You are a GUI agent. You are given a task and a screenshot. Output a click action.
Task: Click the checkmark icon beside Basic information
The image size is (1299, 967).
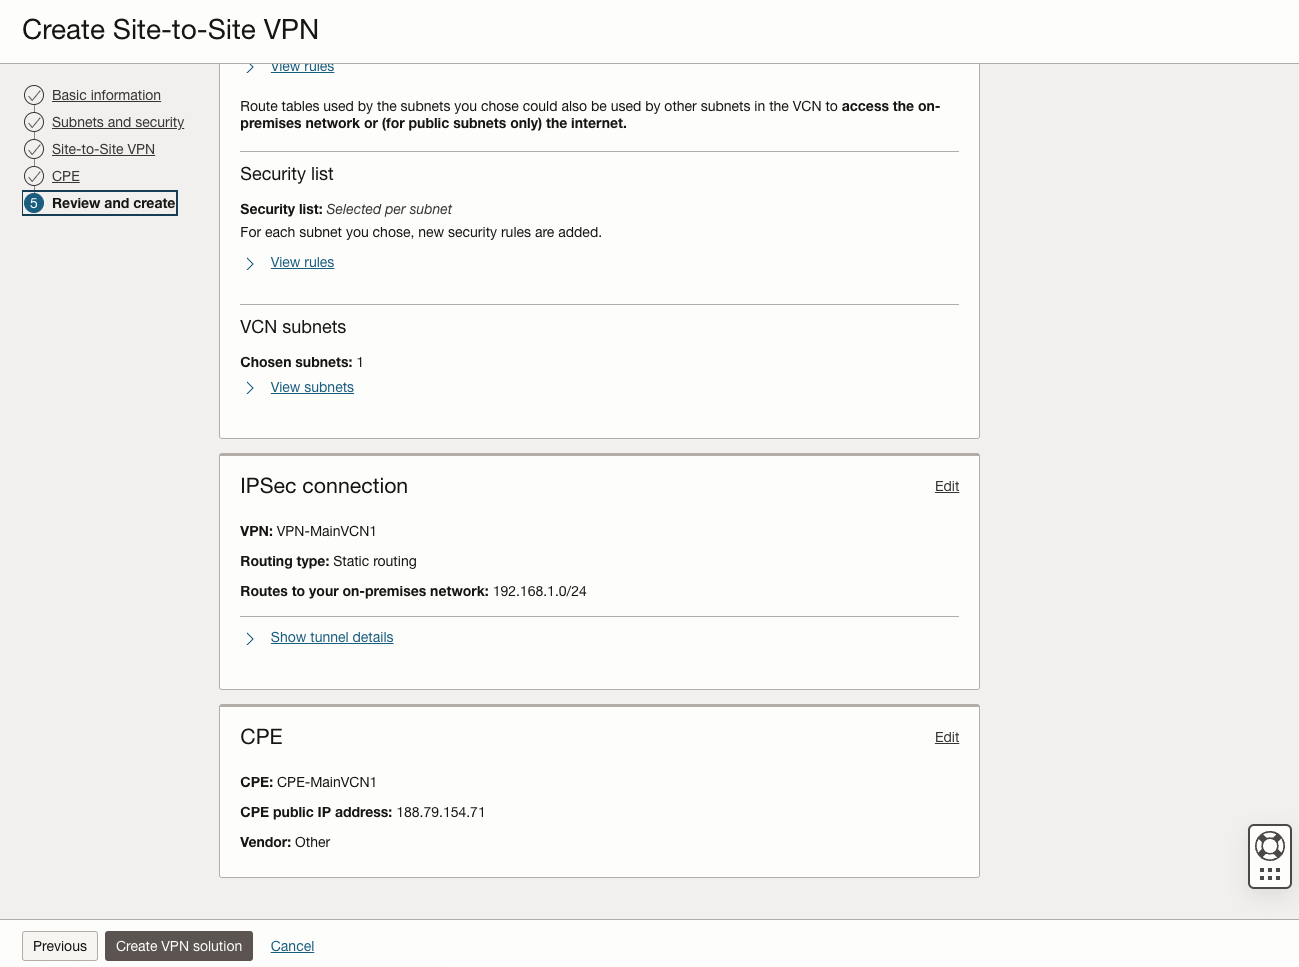tap(34, 95)
